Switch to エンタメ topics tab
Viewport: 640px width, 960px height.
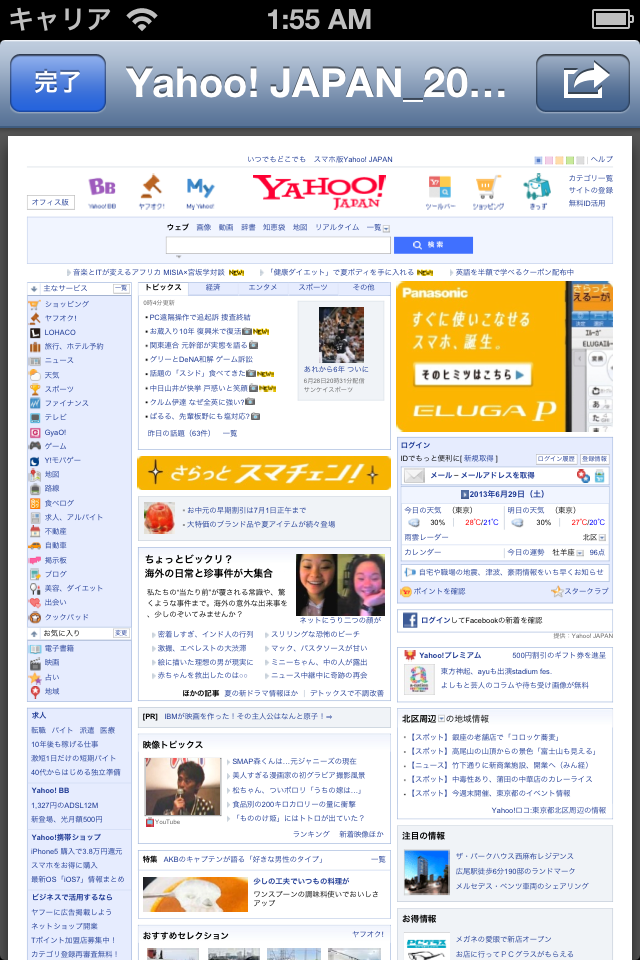pyautogui.click(x=262, y=287)
